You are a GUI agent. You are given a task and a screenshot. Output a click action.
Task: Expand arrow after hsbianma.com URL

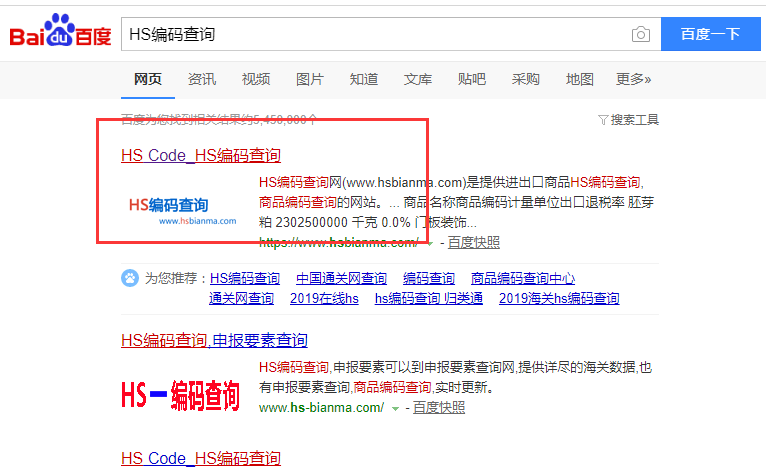tap(430, 243)
